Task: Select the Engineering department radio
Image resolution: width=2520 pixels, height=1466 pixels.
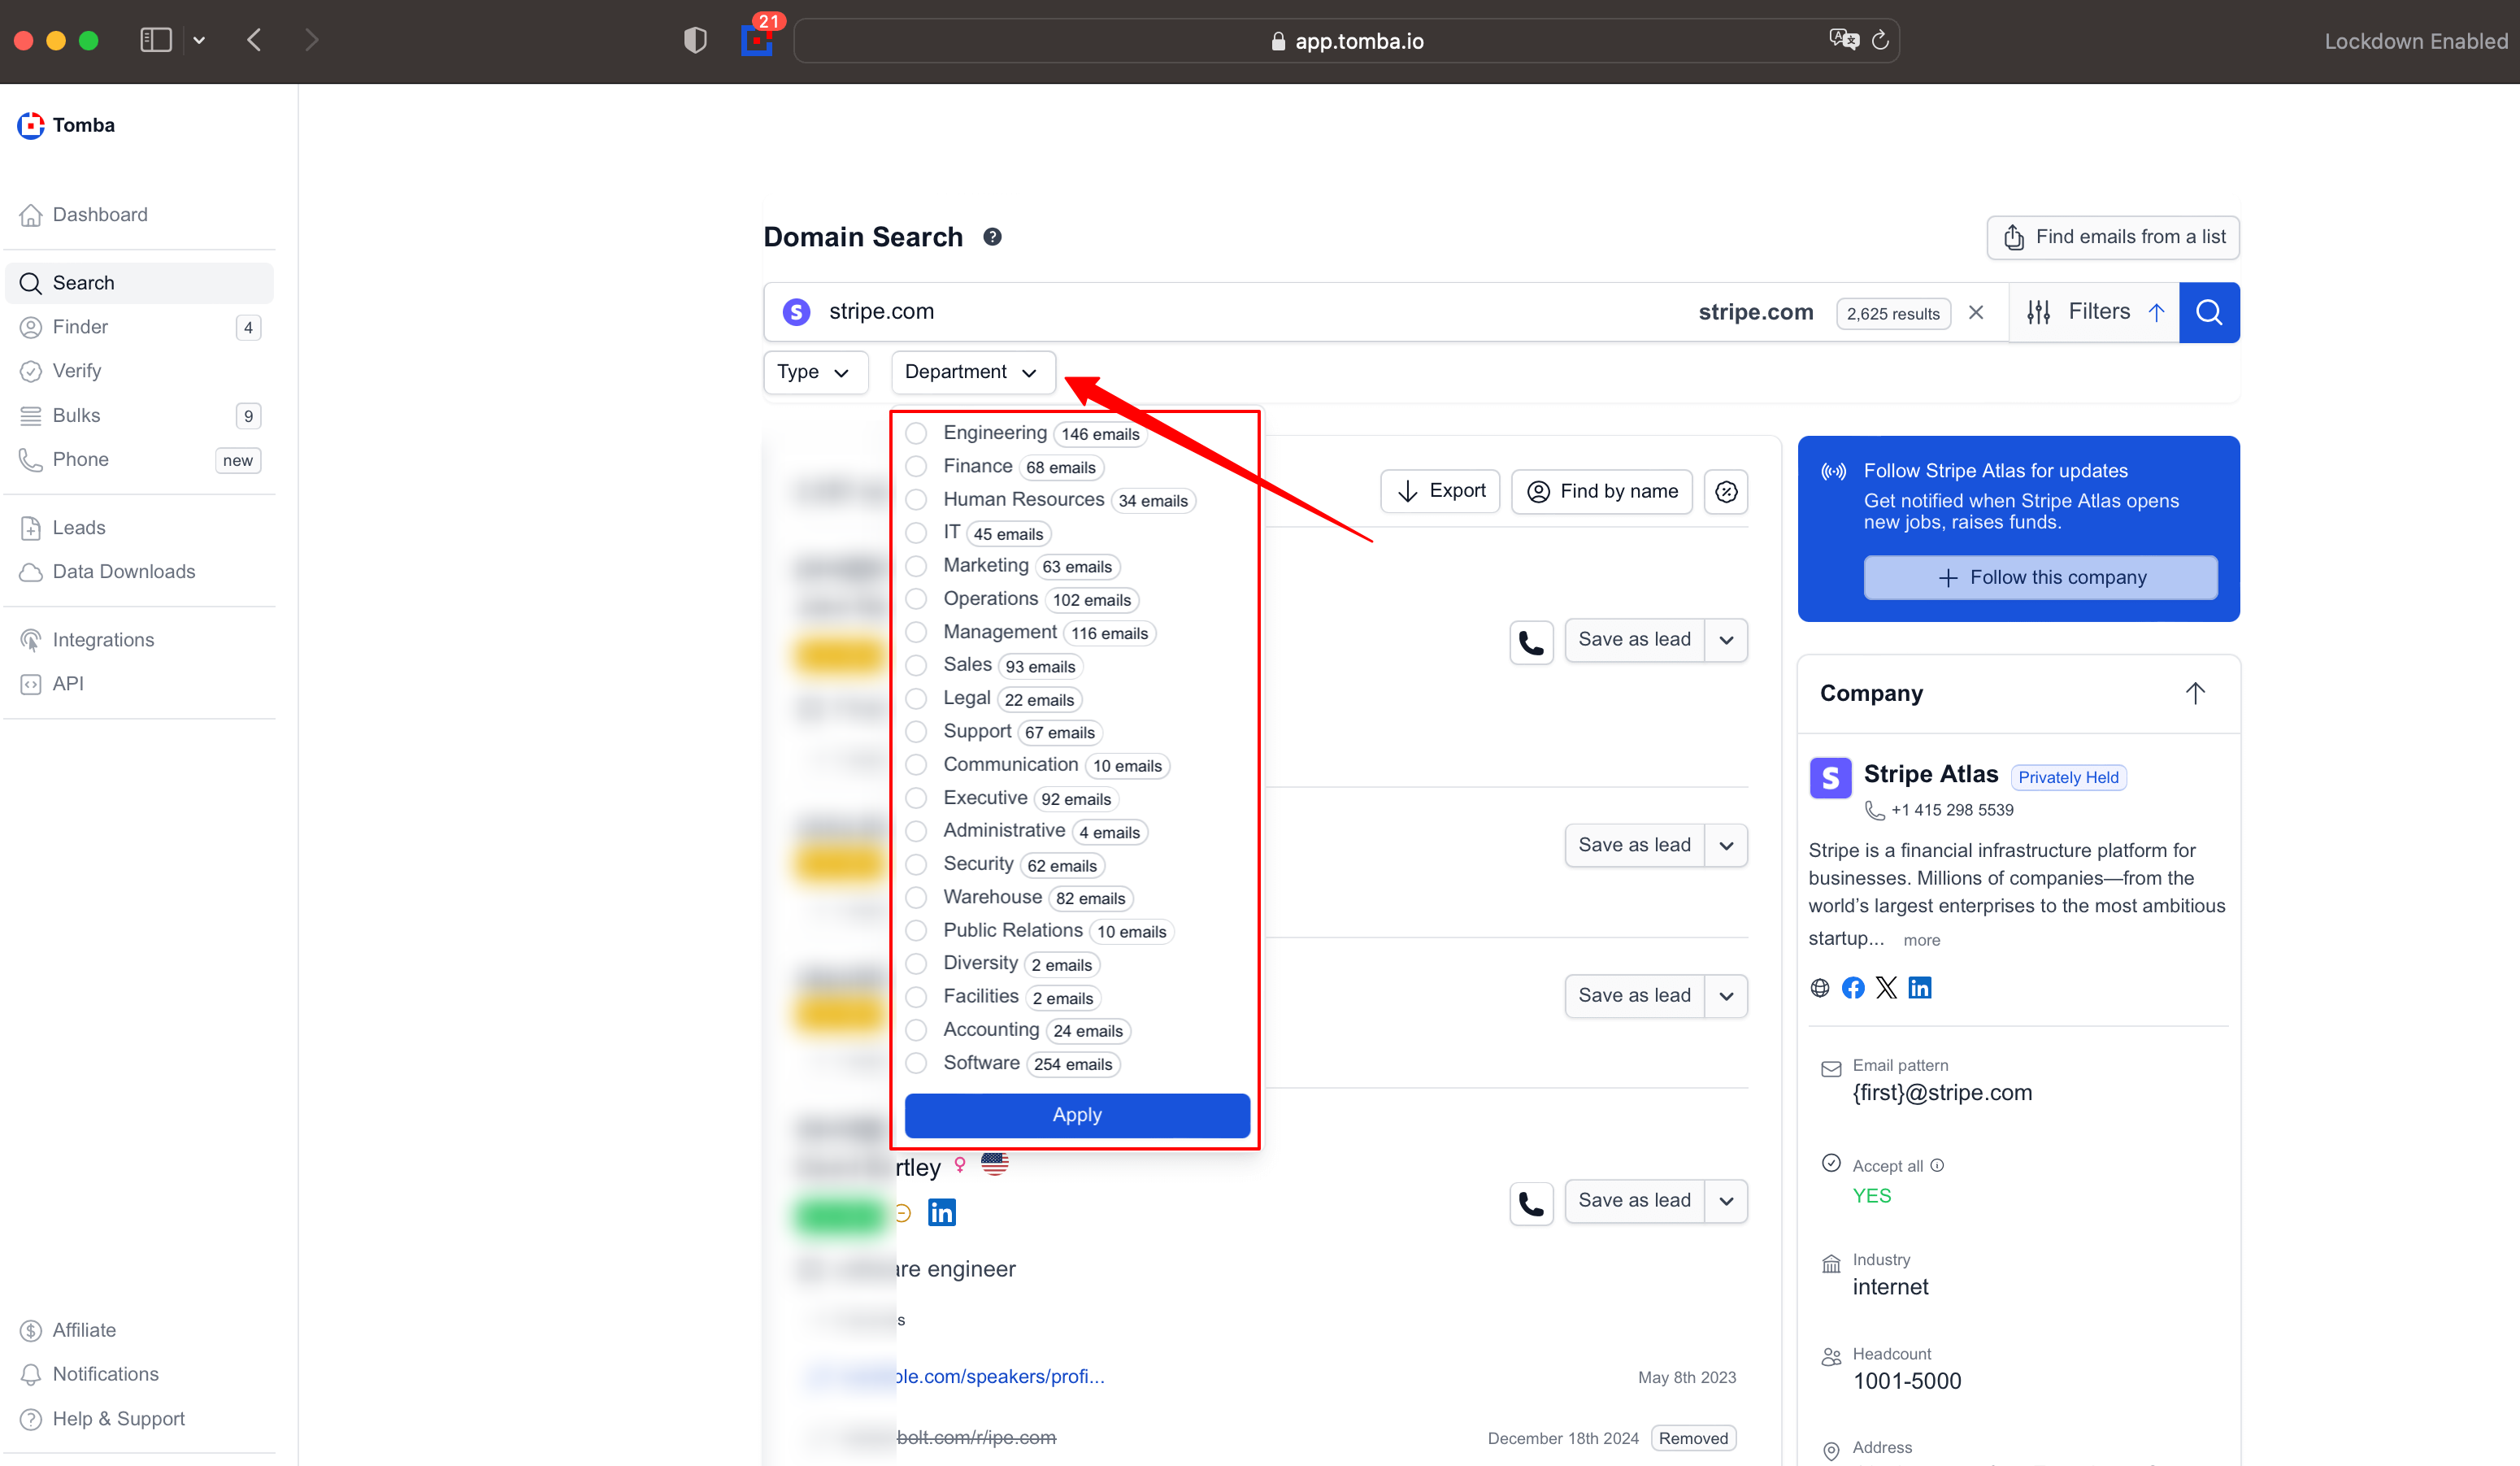Action: point(916,433)
